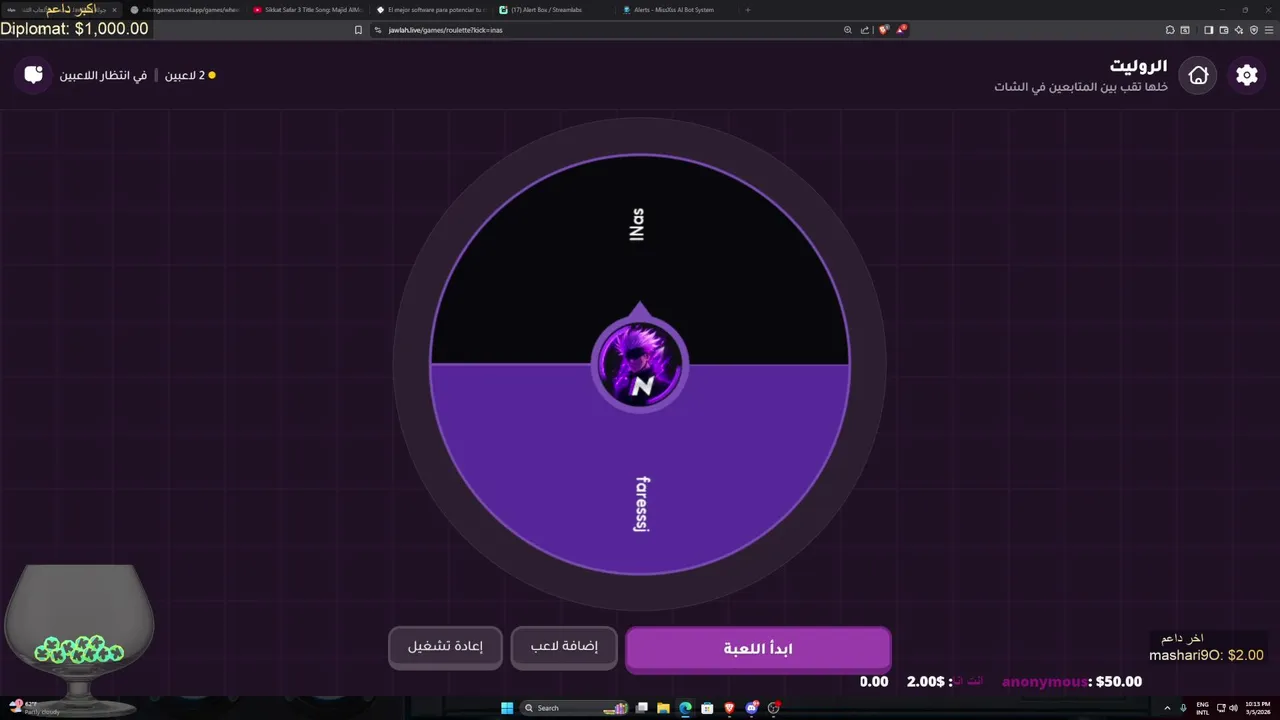This screenshot has width=1280, height=720.
Task: Switch to the games vercel app tab
Action: click(184, 10)
